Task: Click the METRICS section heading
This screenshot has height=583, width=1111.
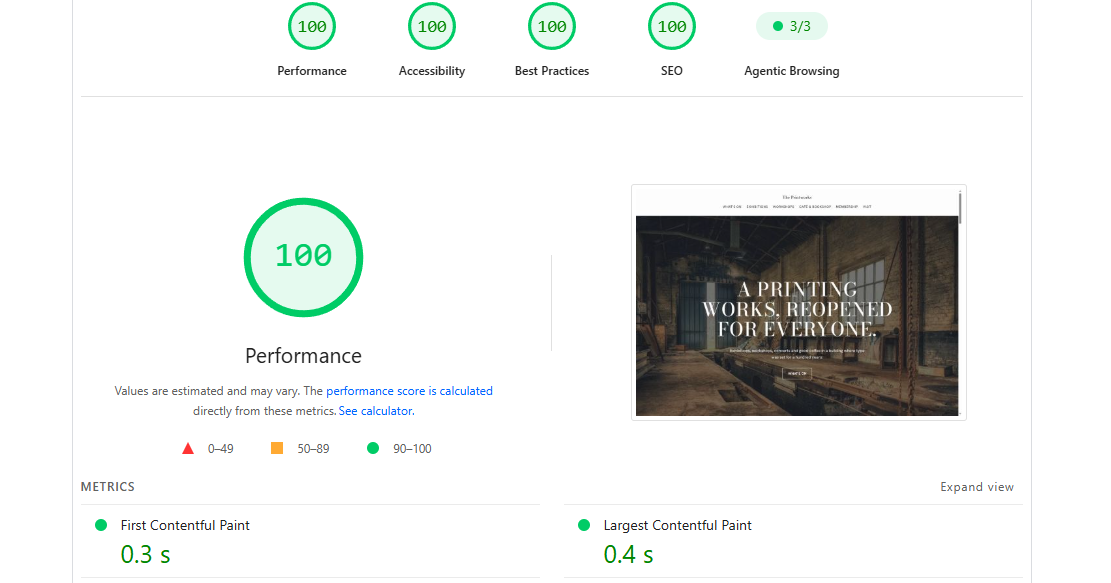Action: (108, 487)
